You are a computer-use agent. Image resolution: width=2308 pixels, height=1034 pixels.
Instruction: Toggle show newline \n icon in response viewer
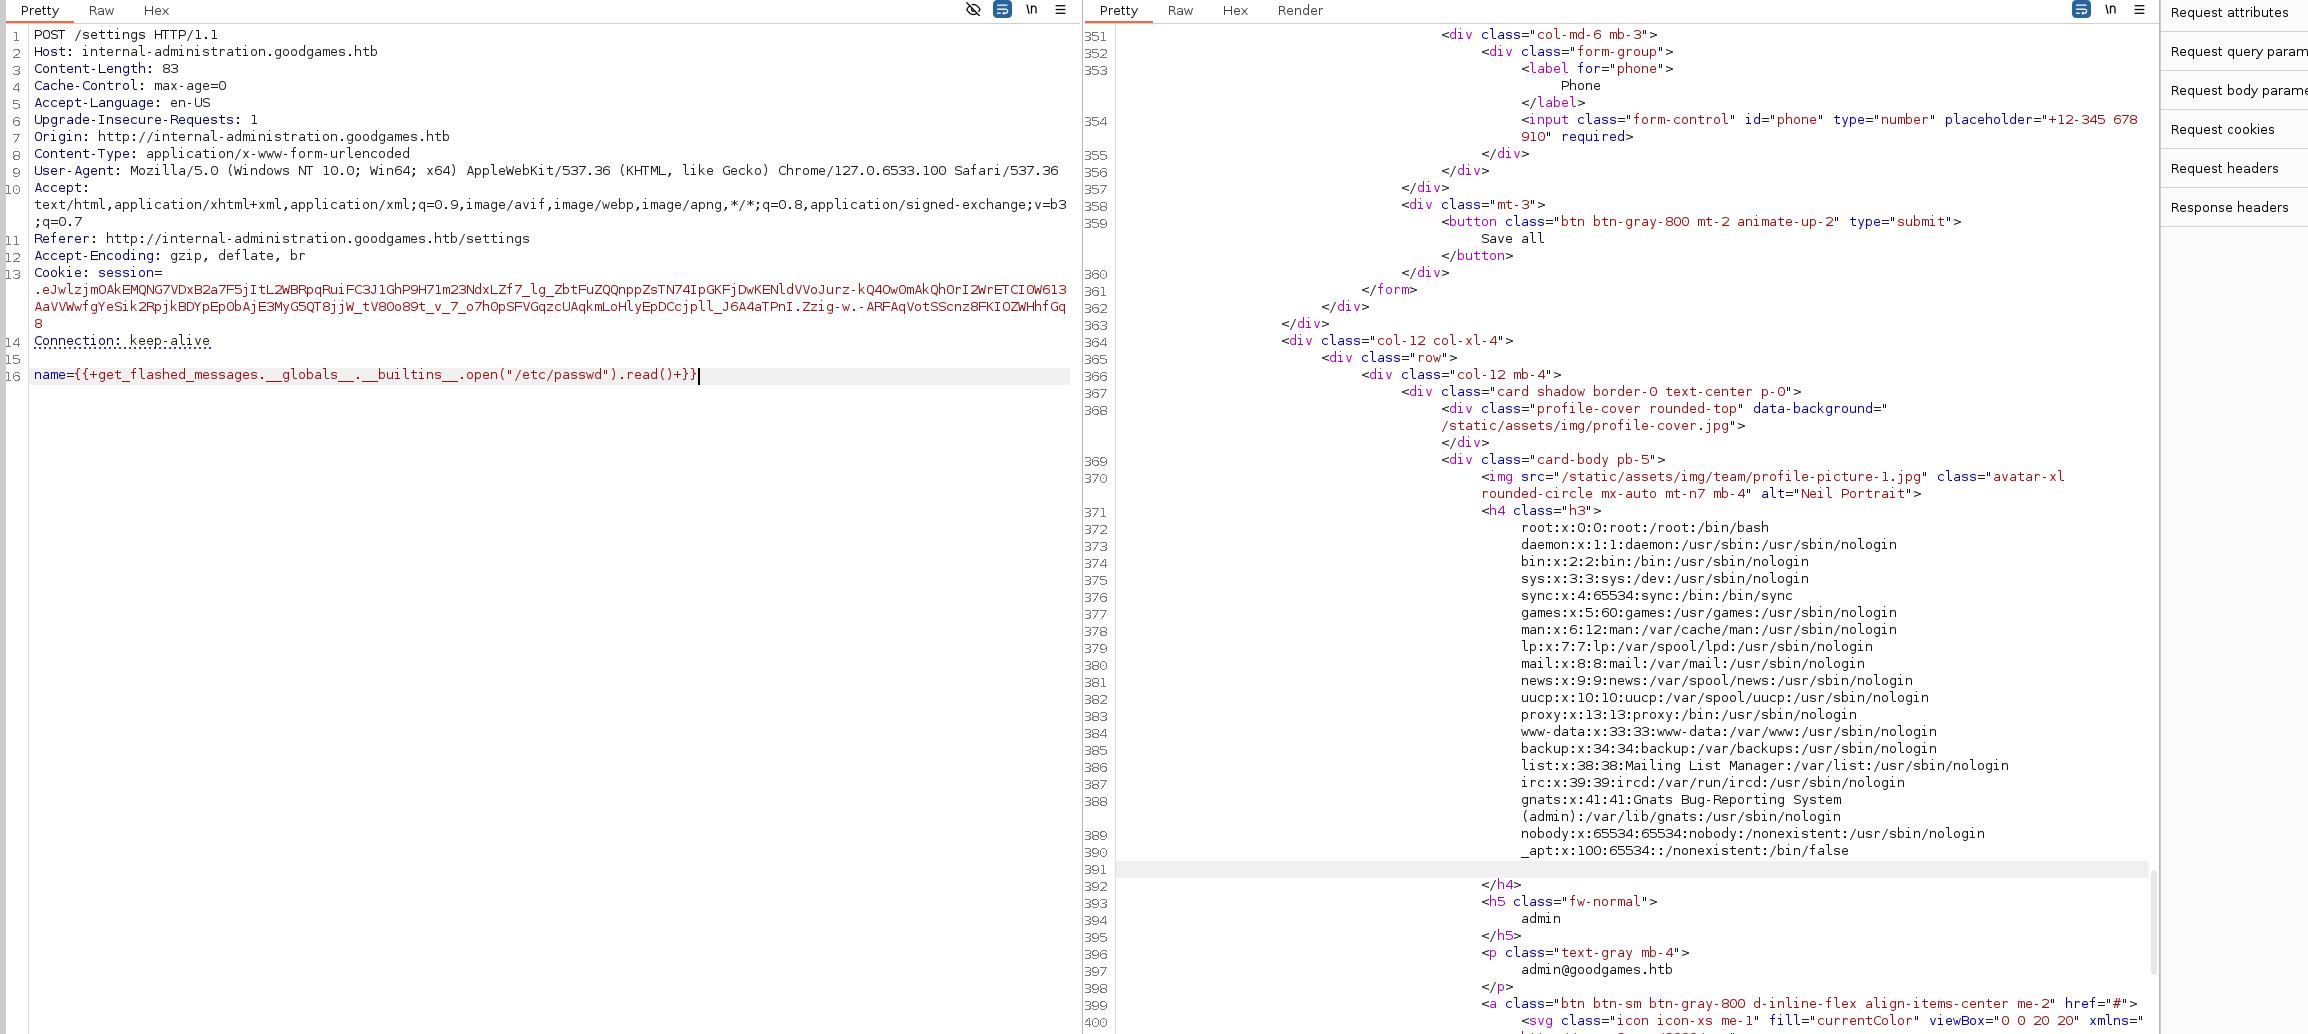(2110, 10)
